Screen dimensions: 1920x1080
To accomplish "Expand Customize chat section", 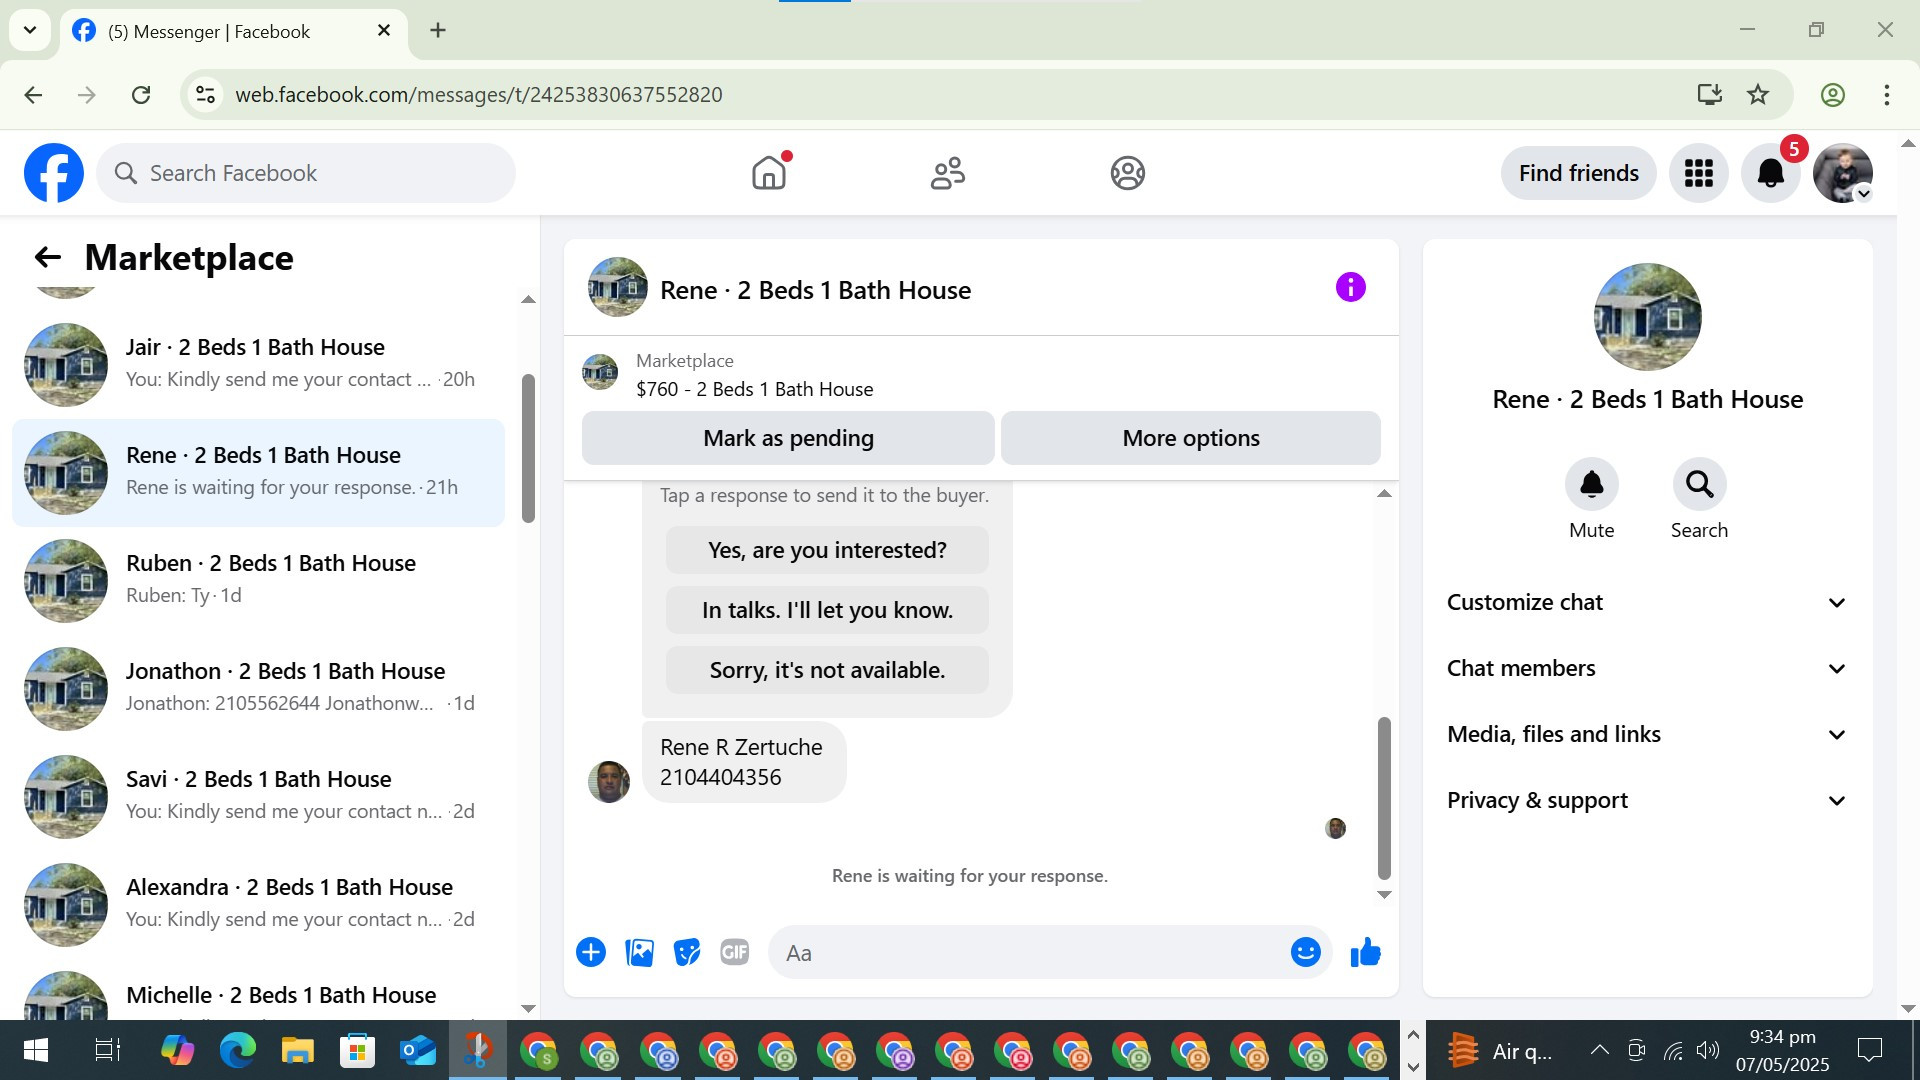I will point(1646,602).
